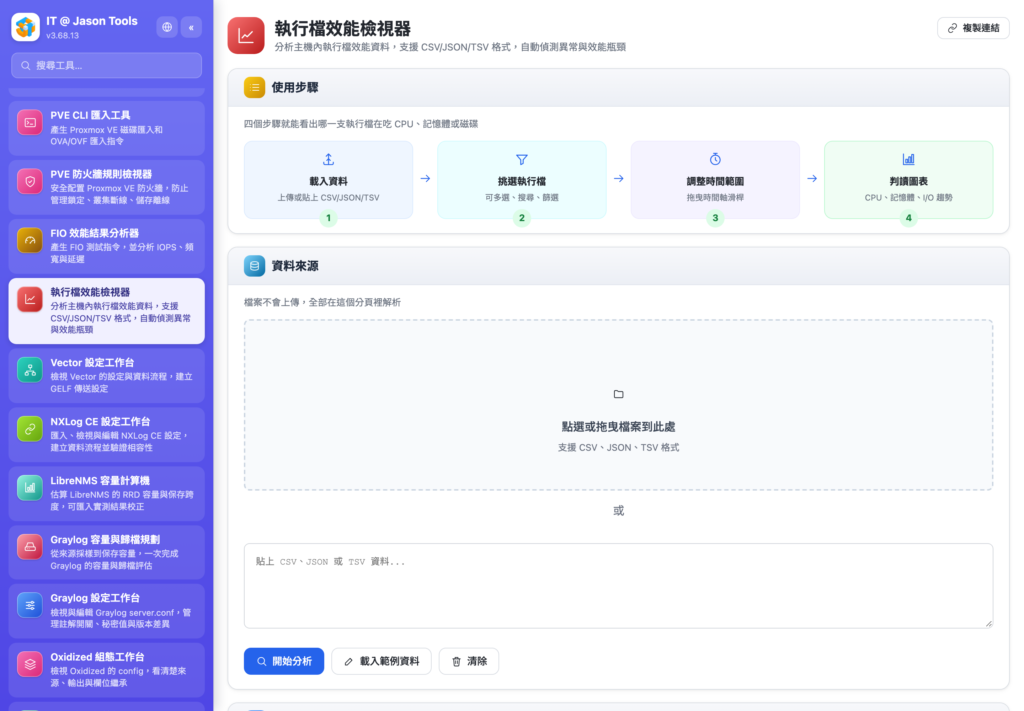Click the PVE 防火牆規則檢視器 shield icon
1024x711 pixels.
(x=30, y=182)
